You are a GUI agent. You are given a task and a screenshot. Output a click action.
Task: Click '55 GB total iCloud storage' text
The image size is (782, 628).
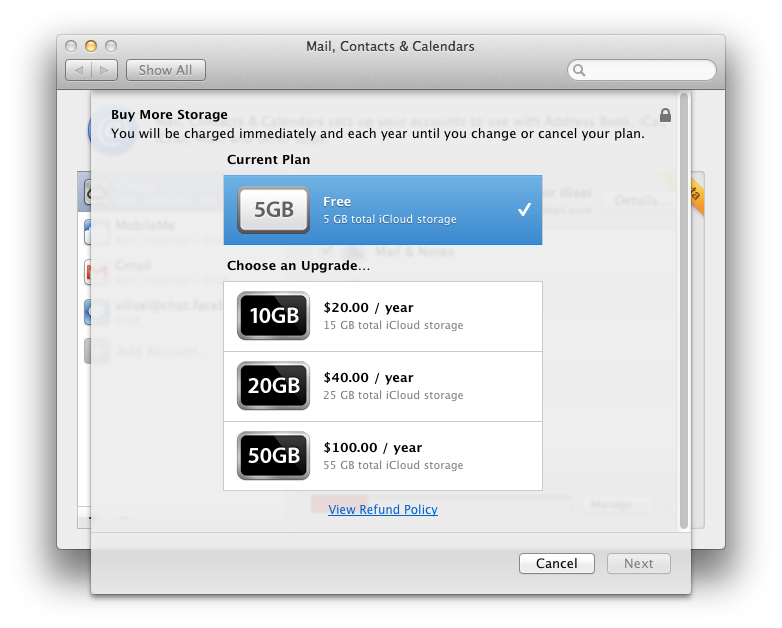tap(393, 465)
